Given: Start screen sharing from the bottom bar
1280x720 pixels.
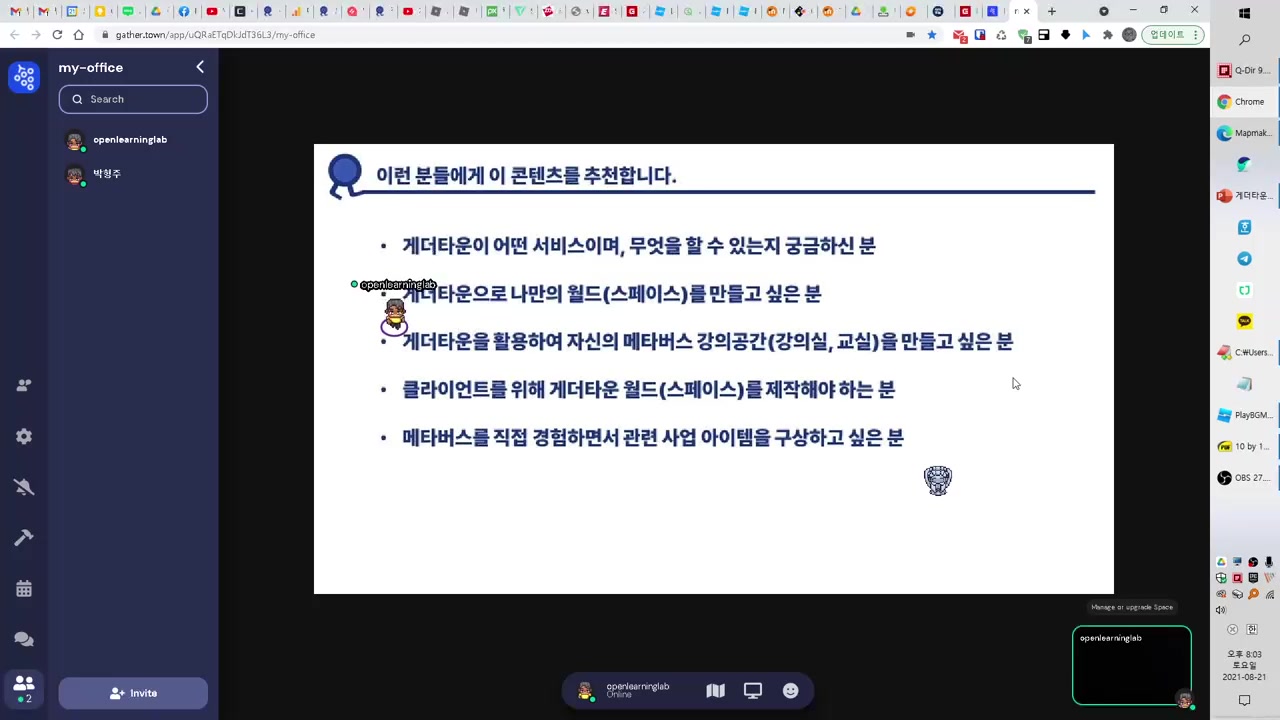Looking at the screenshot, I should 752,690.
